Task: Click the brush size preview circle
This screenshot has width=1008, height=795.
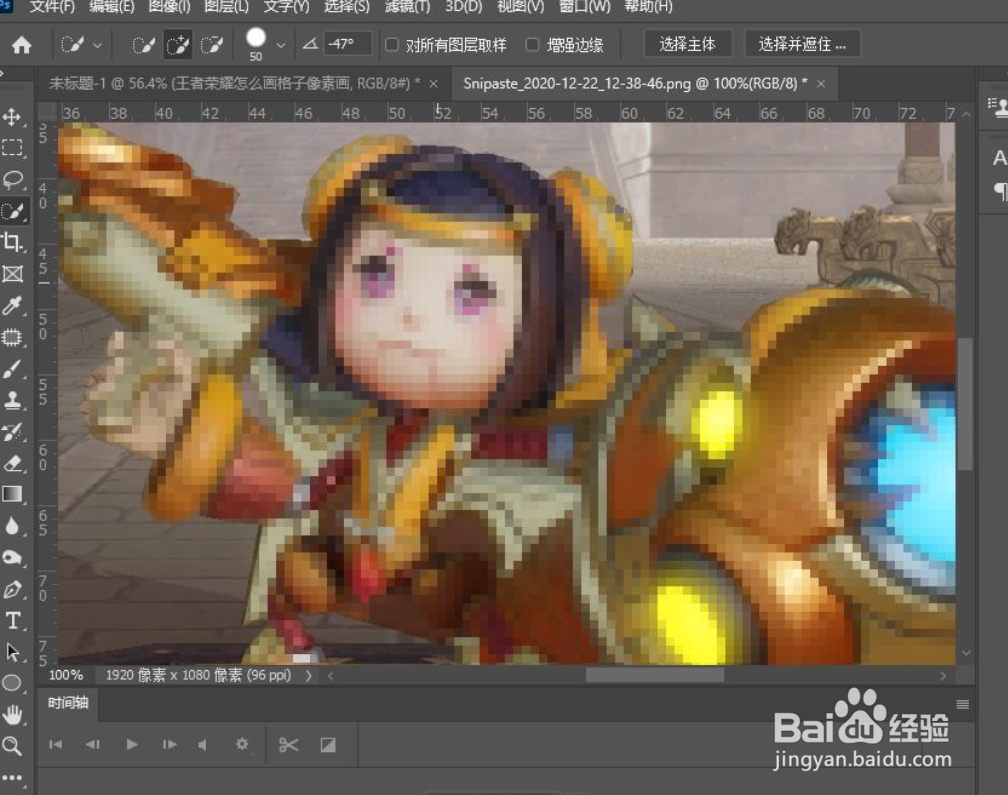Action: point(256,38)
